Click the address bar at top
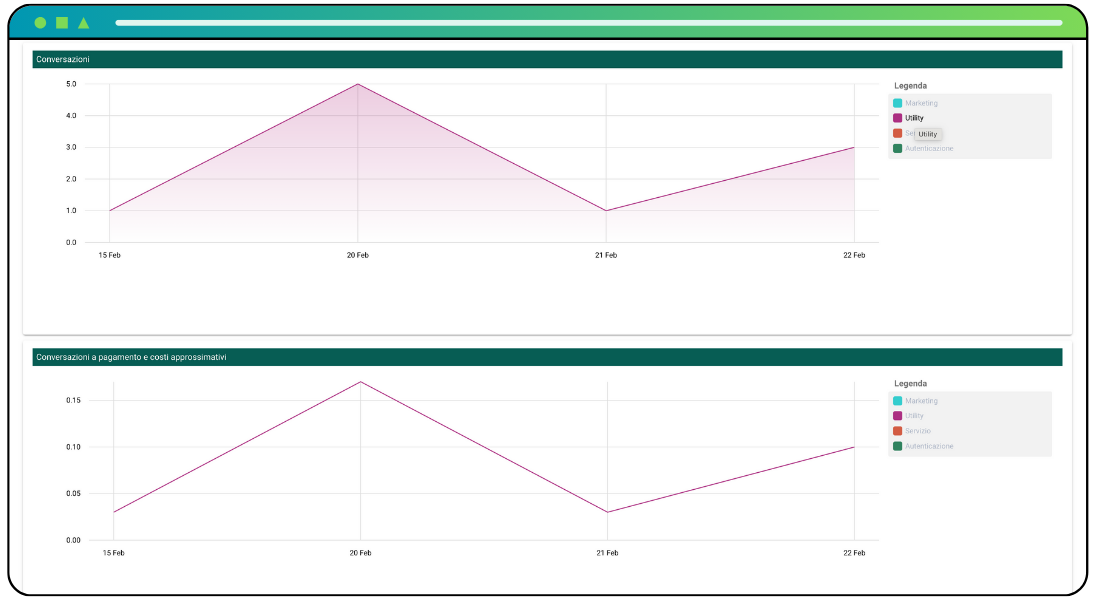This screenshot has height=600, width=1100. [589, 23]
